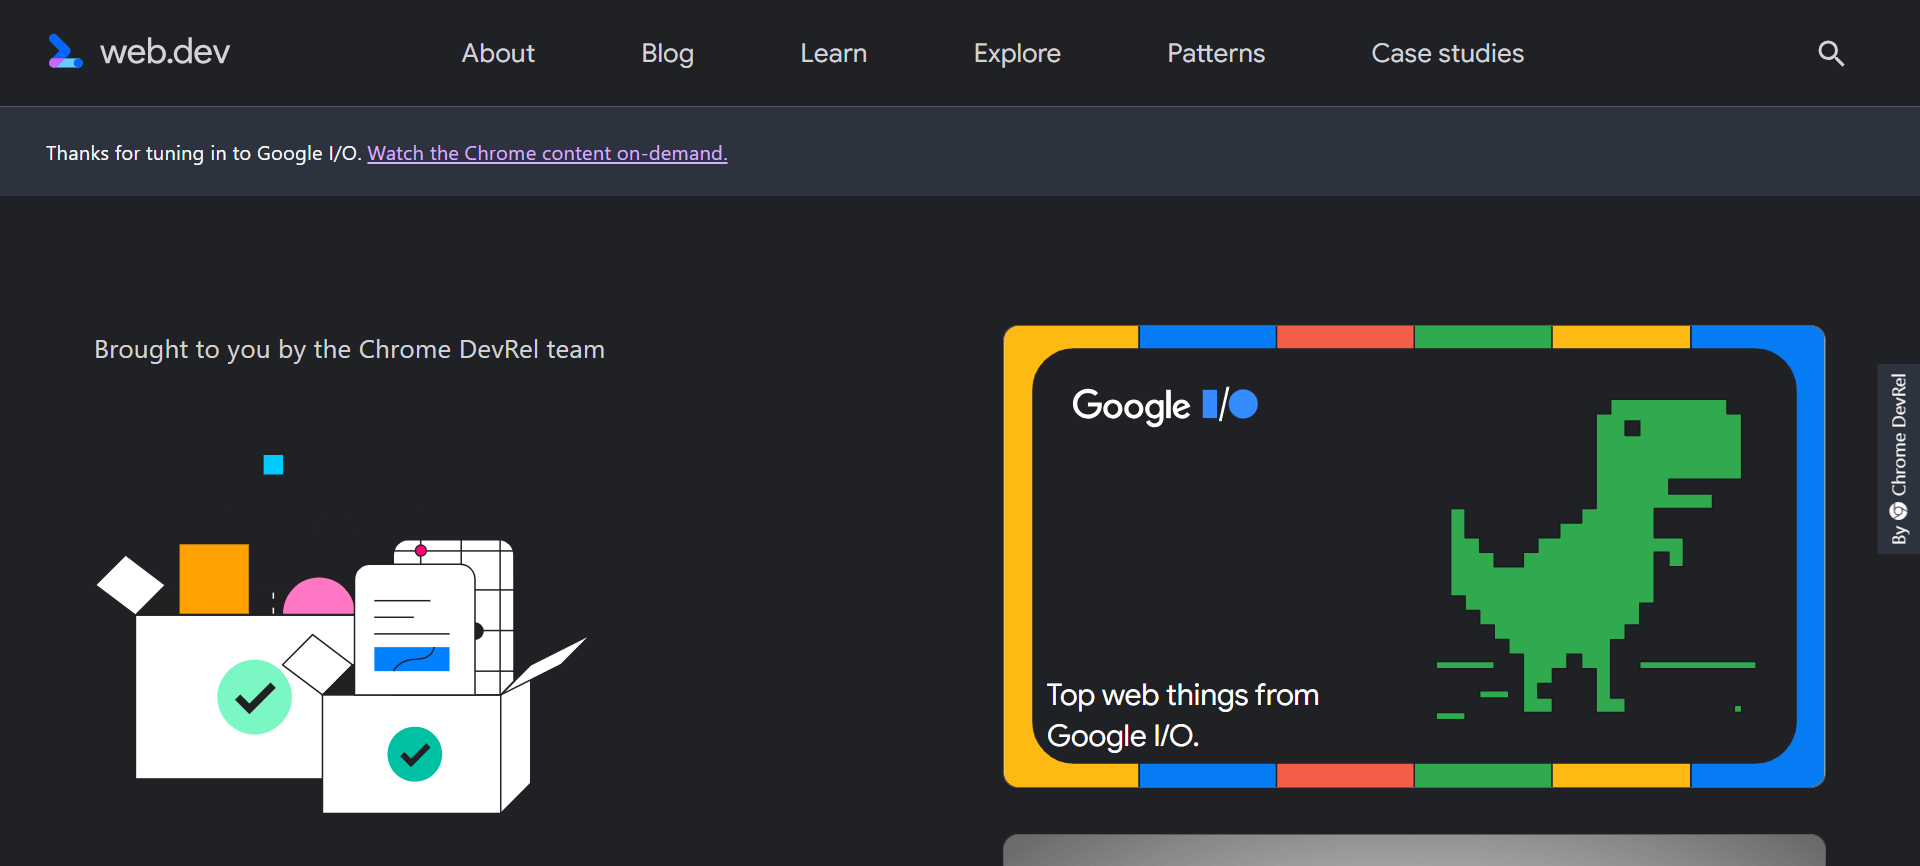This screenshot has height=866, width=1920.
Task: Click the Top web things from Google I/O caption
Action: 1182,715
